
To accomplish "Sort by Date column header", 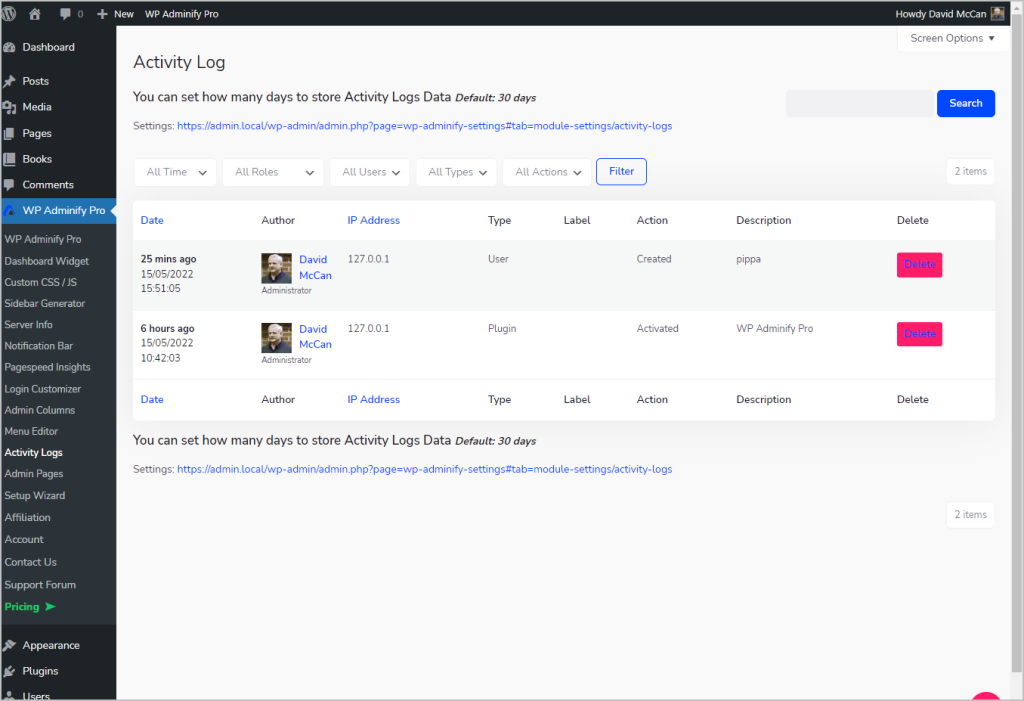I will click(152, 220).
